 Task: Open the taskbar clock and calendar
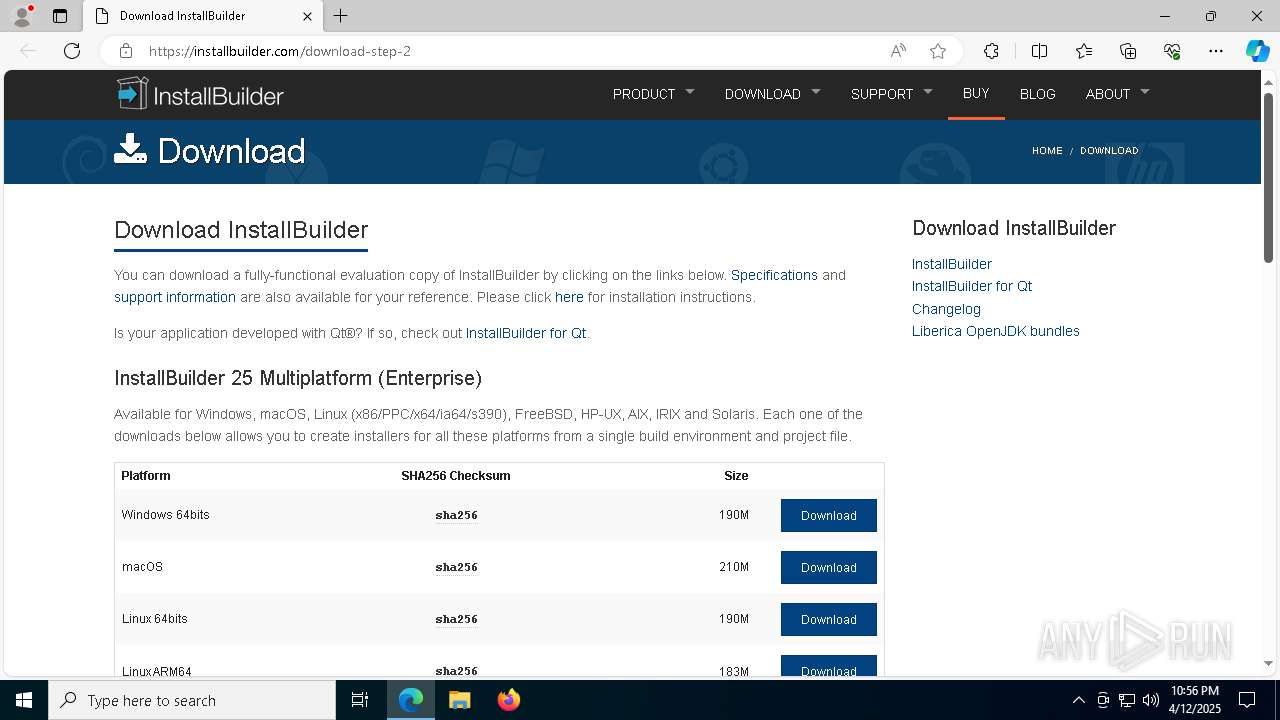1194,700
